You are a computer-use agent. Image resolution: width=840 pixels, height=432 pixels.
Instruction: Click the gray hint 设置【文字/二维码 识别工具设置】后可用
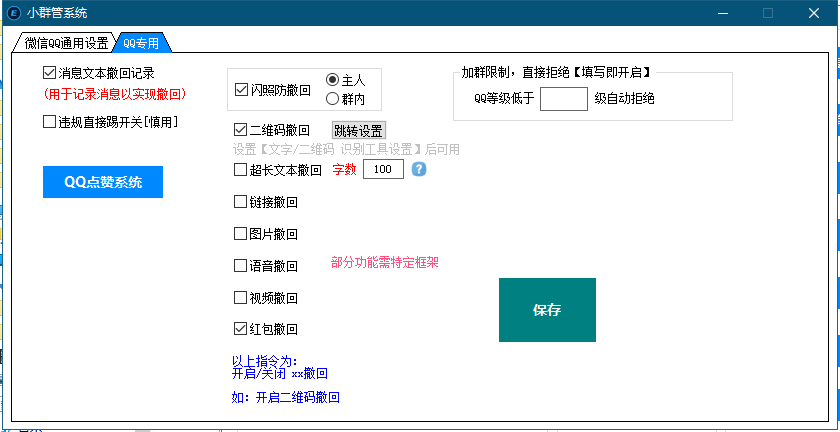346,150
